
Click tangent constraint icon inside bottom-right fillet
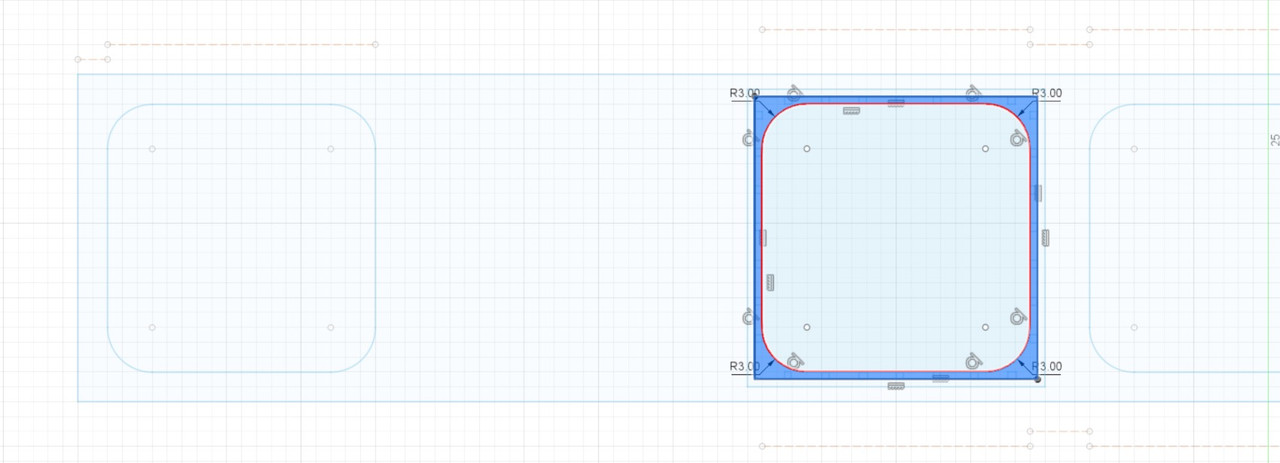[x=1019, y=317]
